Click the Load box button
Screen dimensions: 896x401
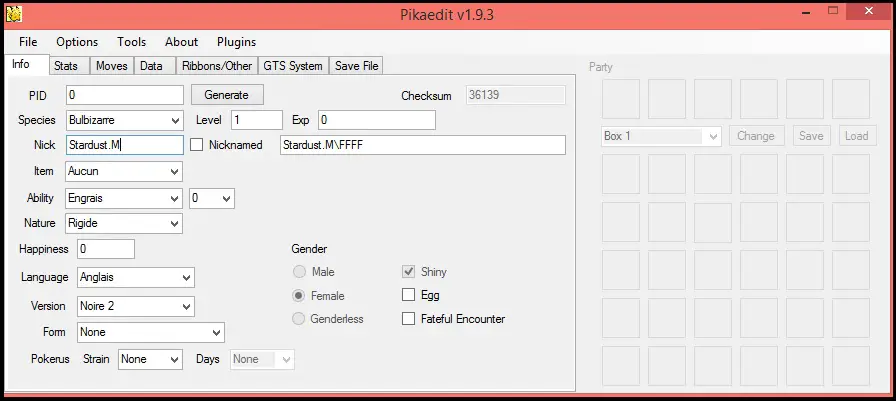pos(857,136)
